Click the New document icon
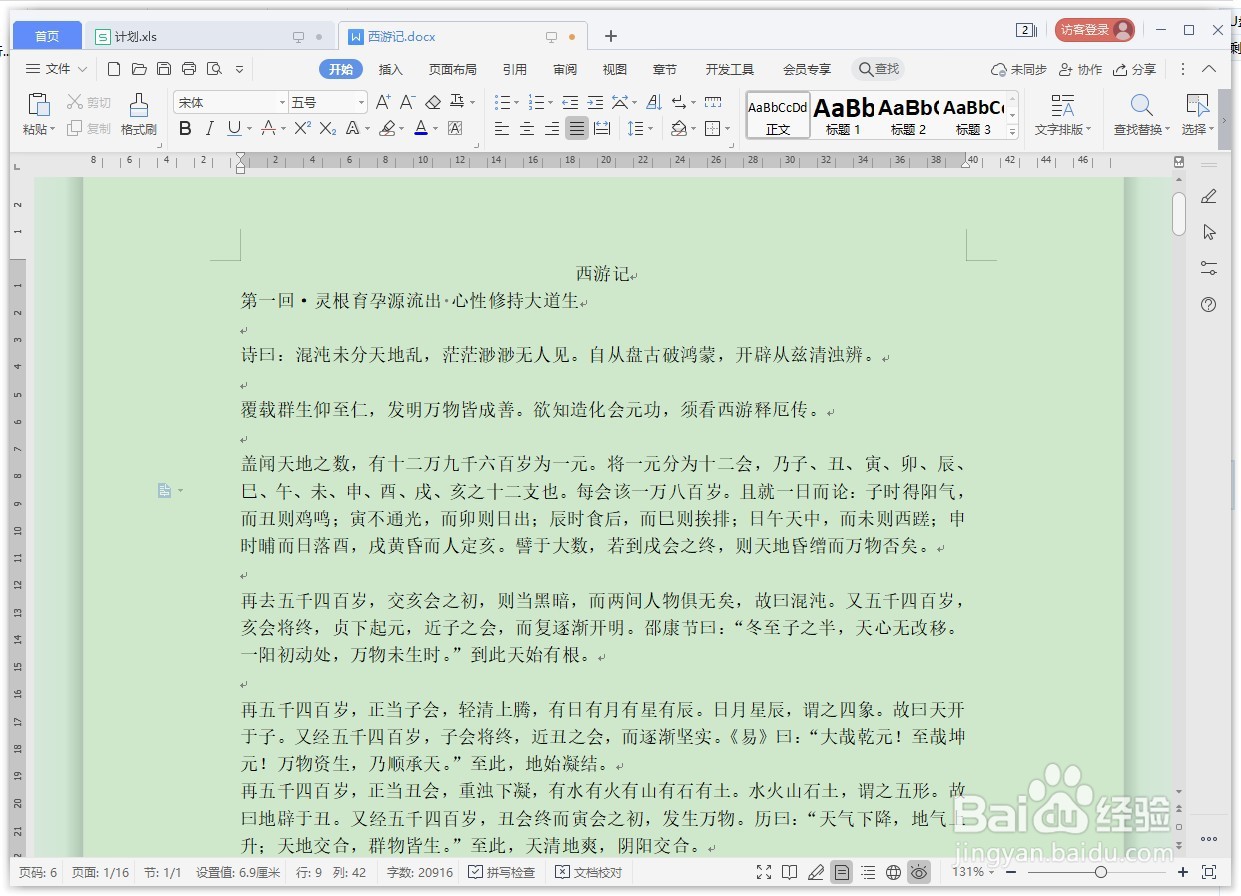The height and width of the screenshot is (896, 1241). coord(114,69)
